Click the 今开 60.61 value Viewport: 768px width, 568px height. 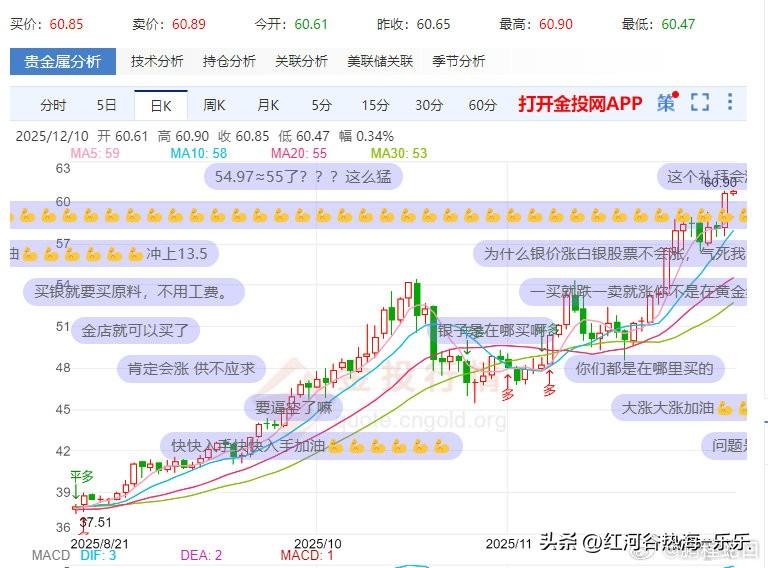291,24
